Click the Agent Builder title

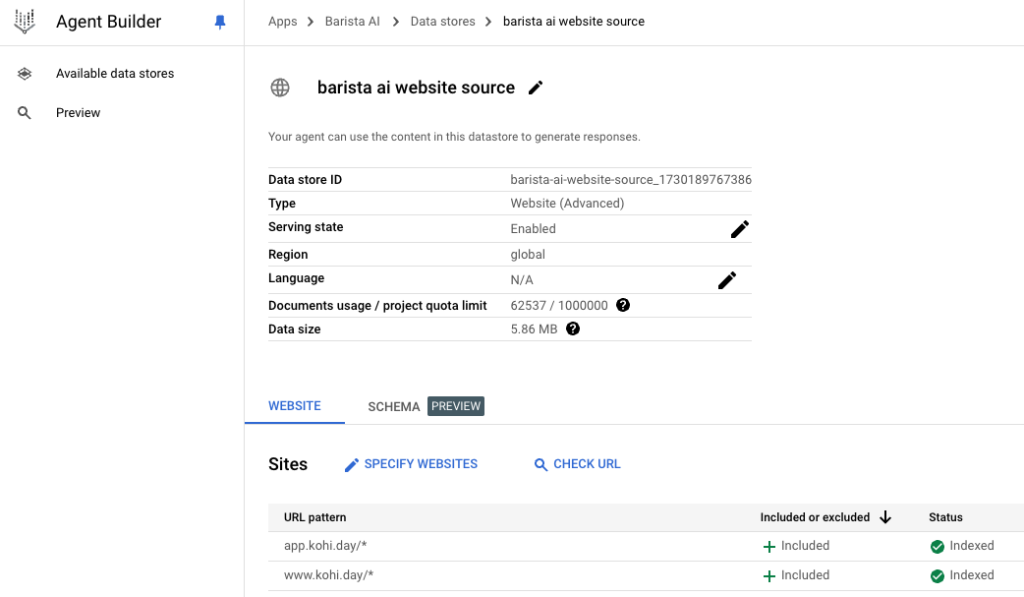(x=108, y=22)
